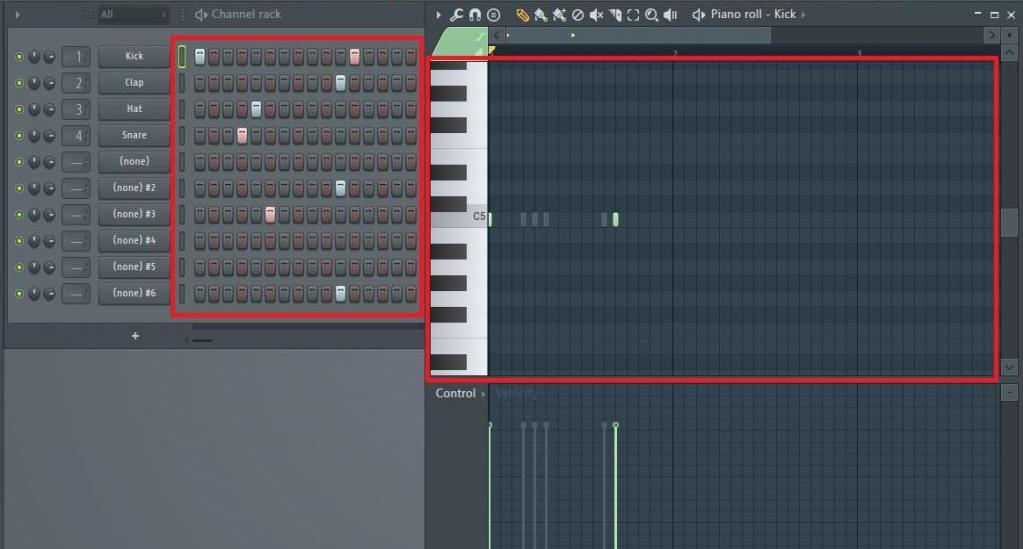The image size is (1023, 549).
Task: Open the Stamp chord tool menu
Action: coord(494,14)
